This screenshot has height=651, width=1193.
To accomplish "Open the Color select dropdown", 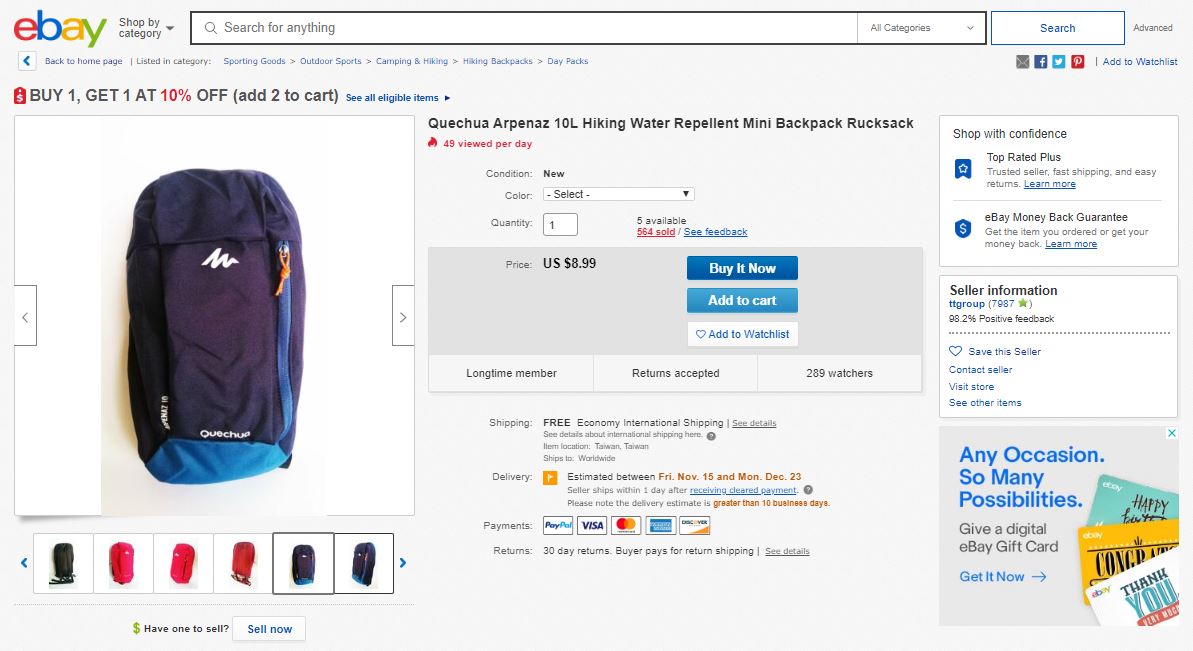I will click(x=618, y=194).
